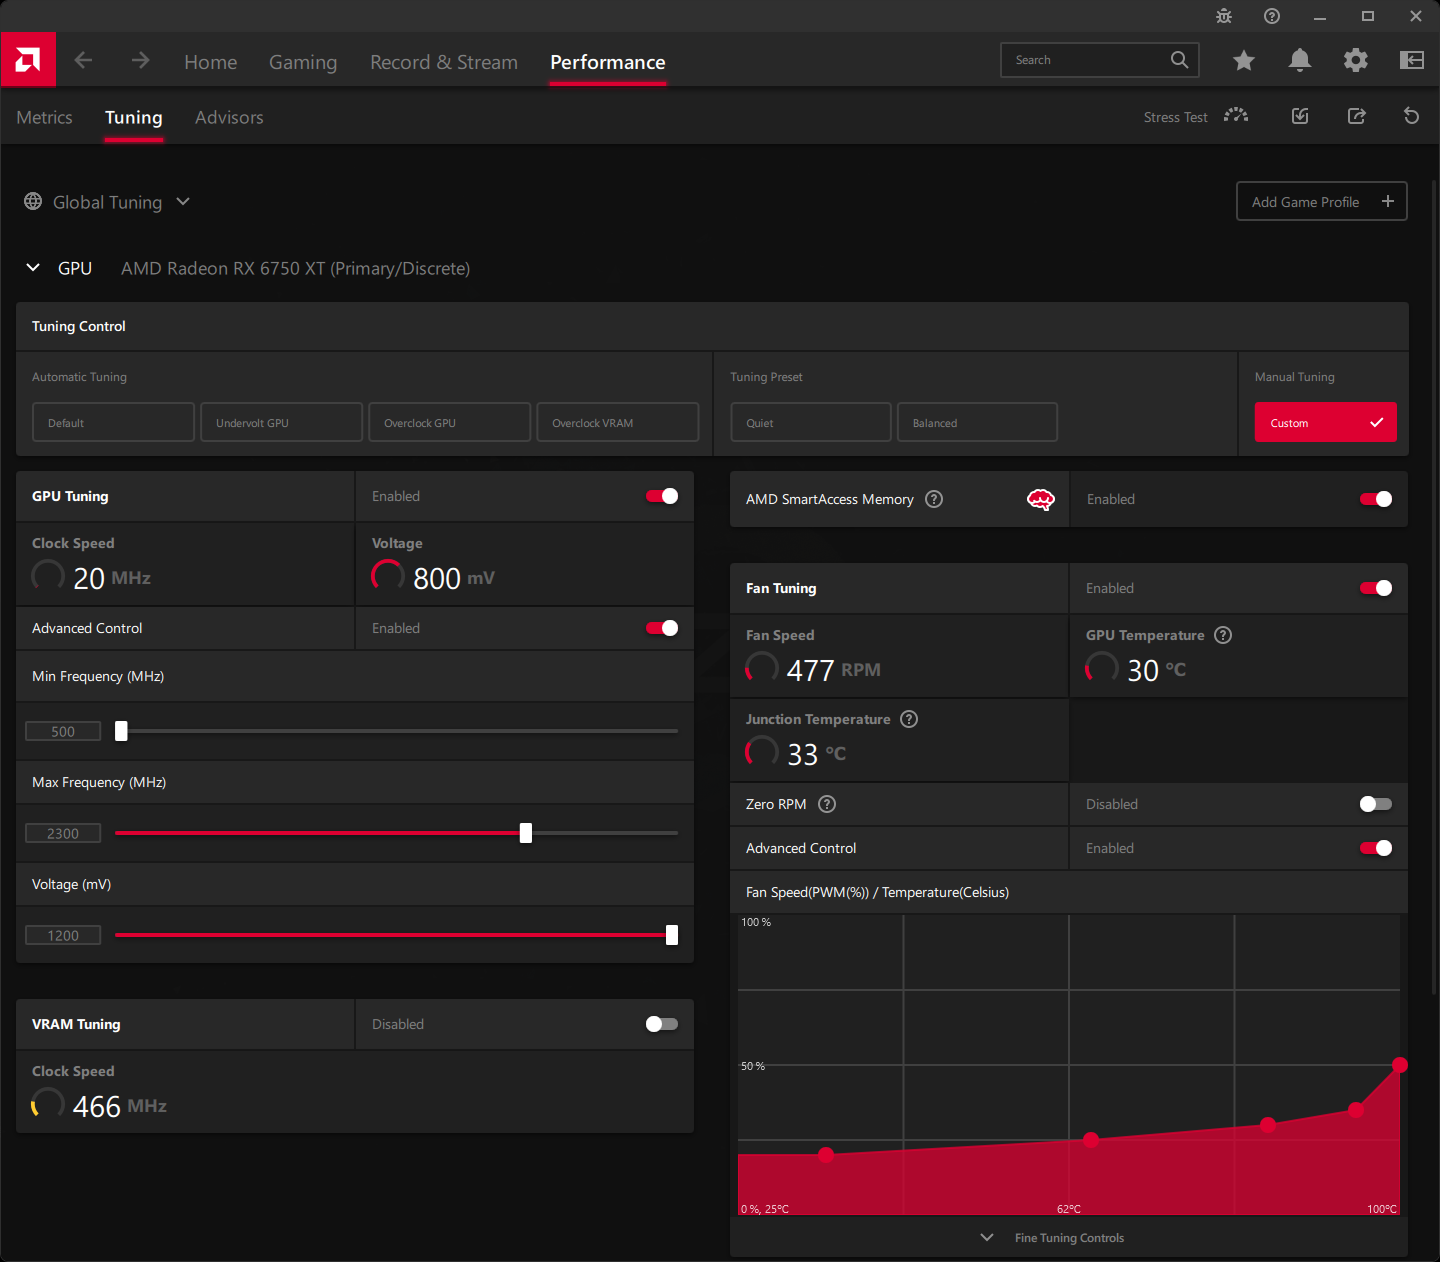Select Overclock VRAM option
Screen dimensions: 1440x1262
[617, 422]
